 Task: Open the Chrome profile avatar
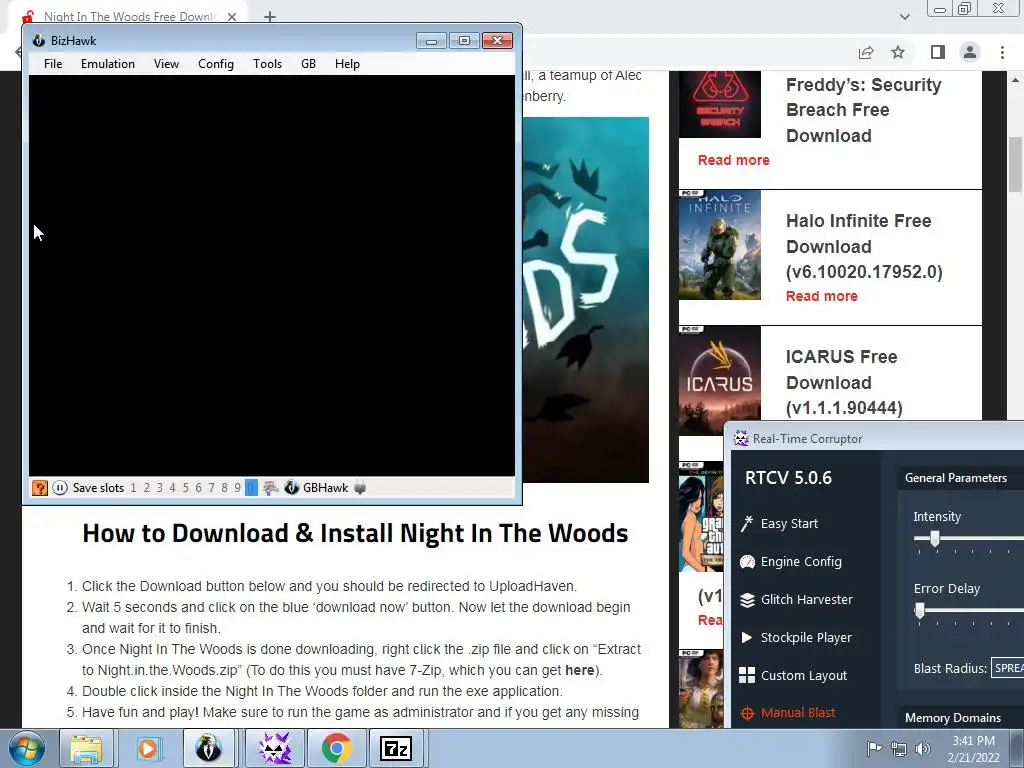point(970,52)
